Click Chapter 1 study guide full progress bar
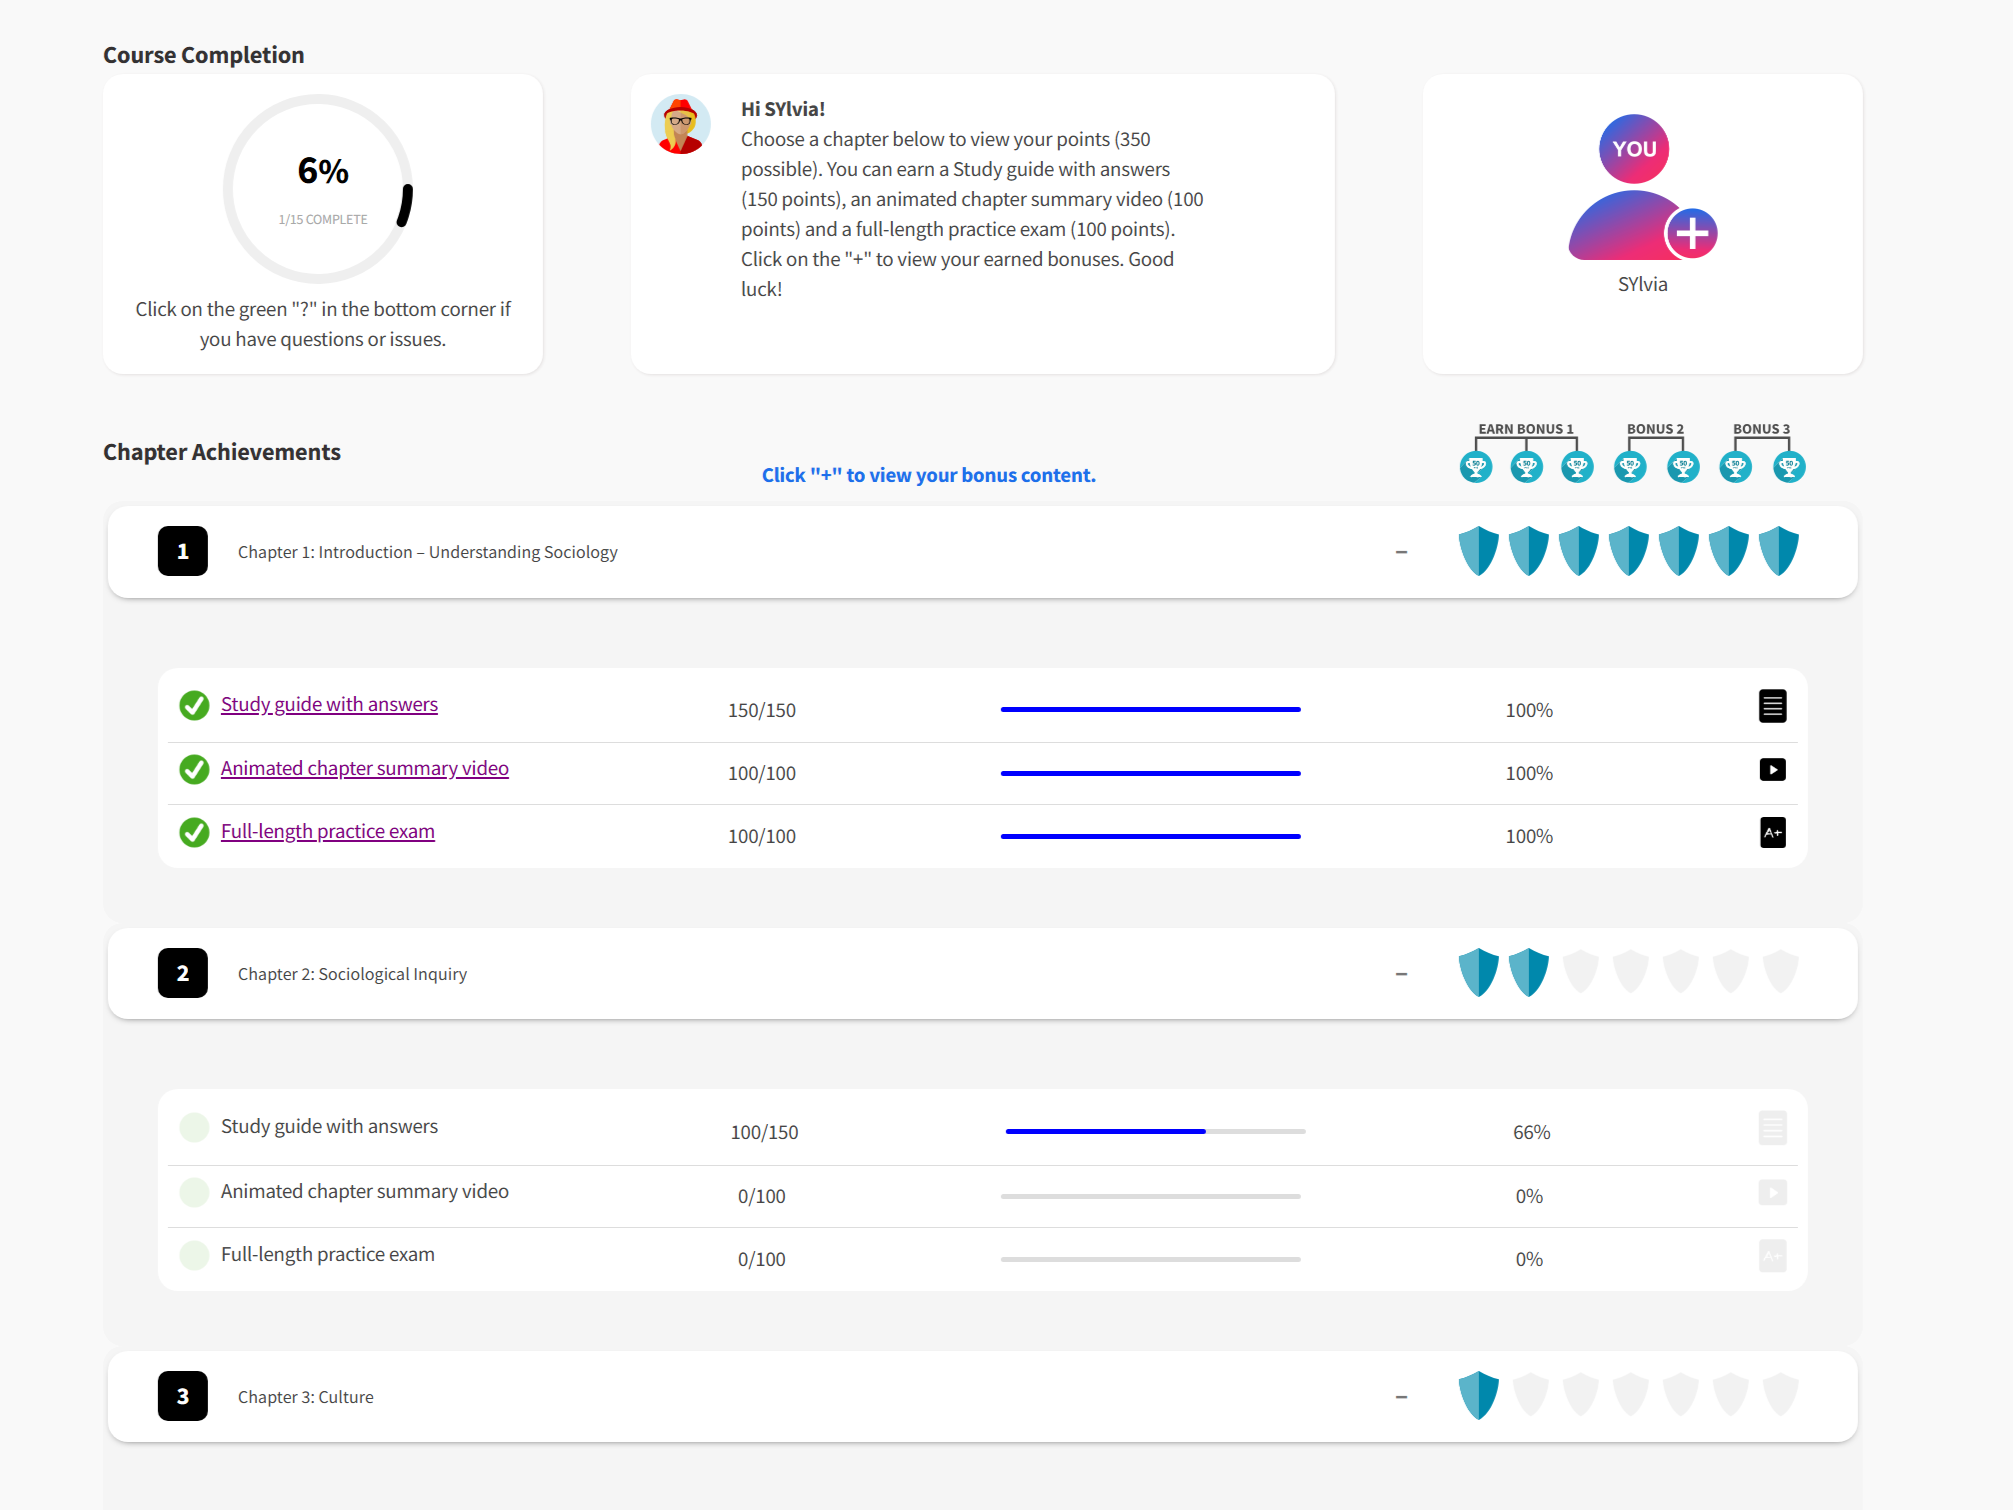The width and height of the screenshot is (2013, 1510). (1151, 709)
